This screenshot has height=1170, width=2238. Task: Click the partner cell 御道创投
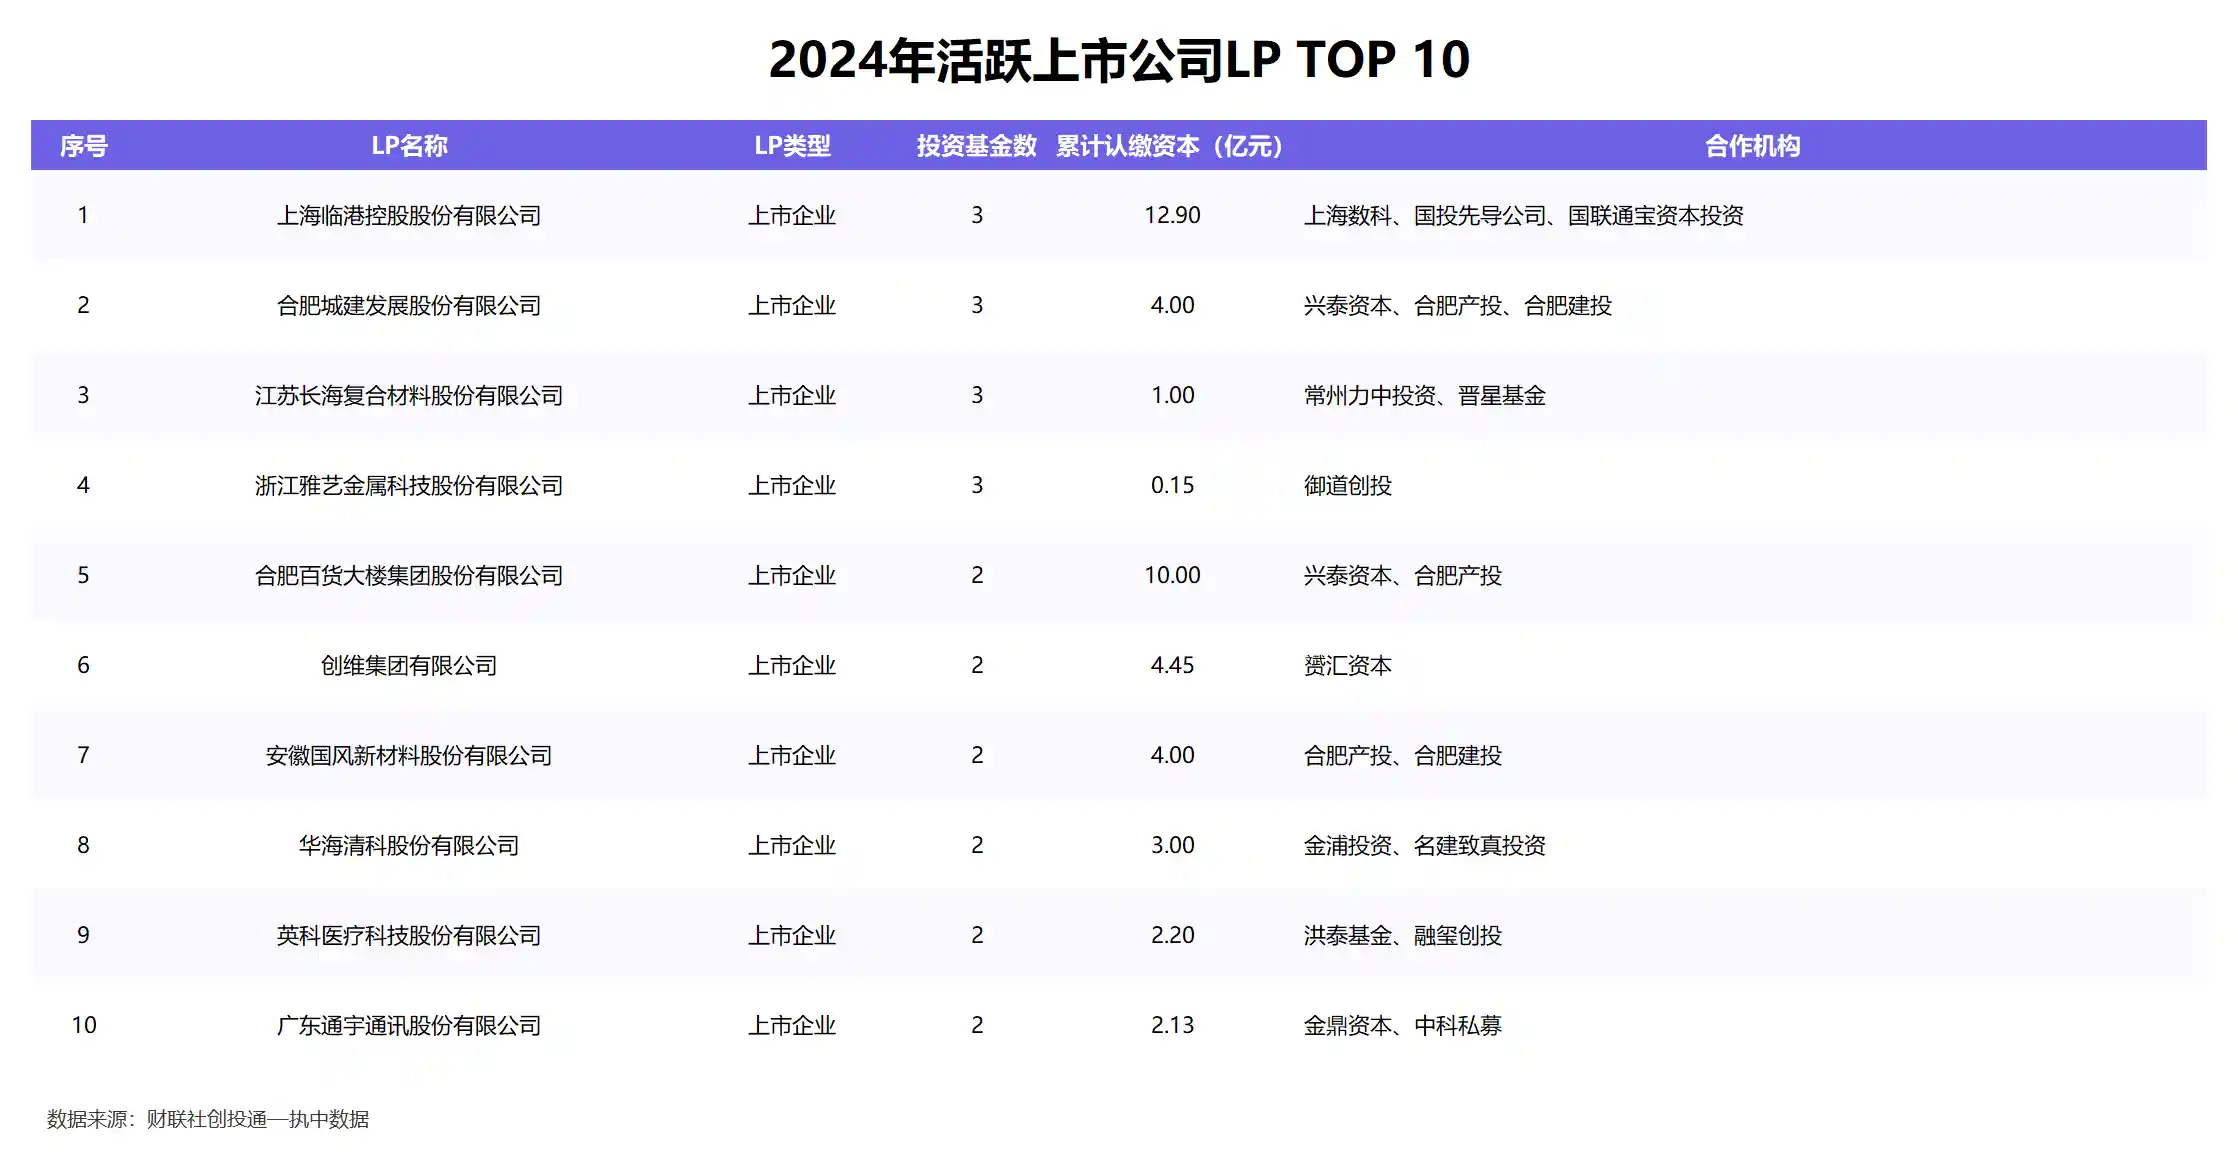1347,485
